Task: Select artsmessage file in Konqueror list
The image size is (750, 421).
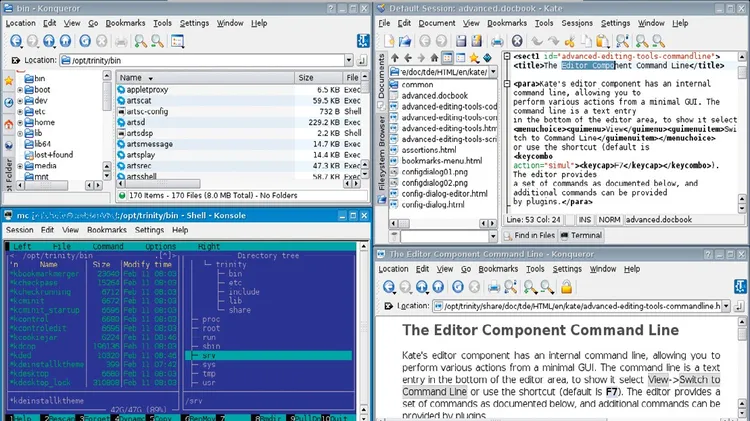Action: click(149, 144)
